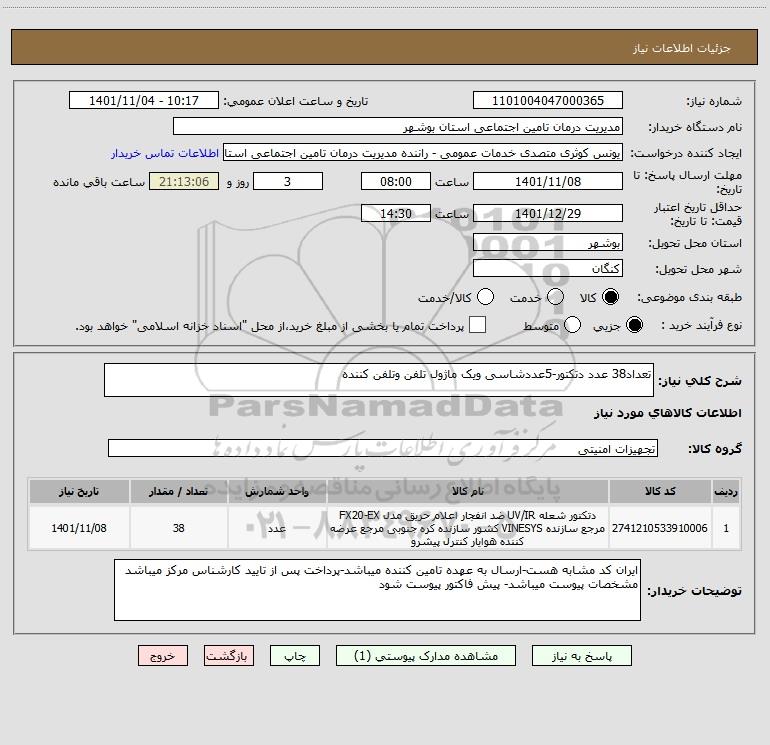Click the delivery province field بوشهر
Image resolution: width=770 pixels, height=745 pixels.
(x=548, y=243)
